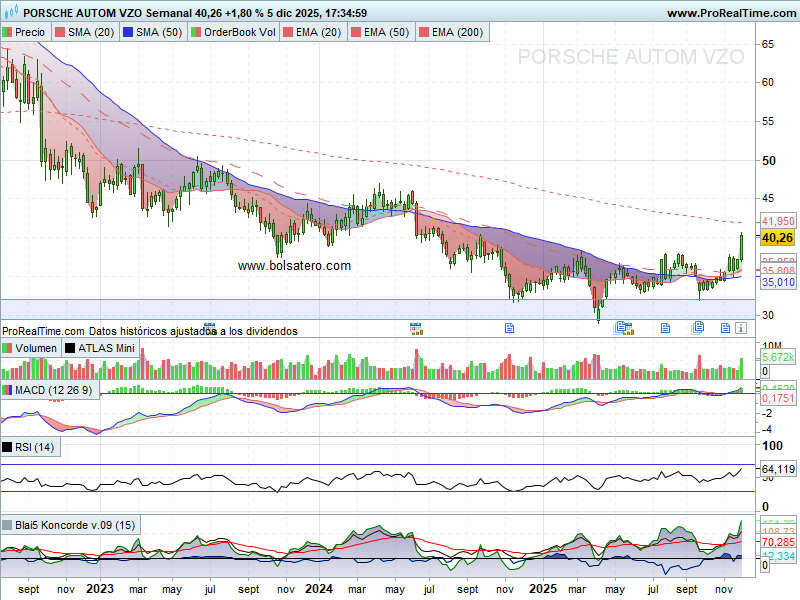
Task: Follow the www.ProRealTime.com link at top right
Action: click(731, 13)
